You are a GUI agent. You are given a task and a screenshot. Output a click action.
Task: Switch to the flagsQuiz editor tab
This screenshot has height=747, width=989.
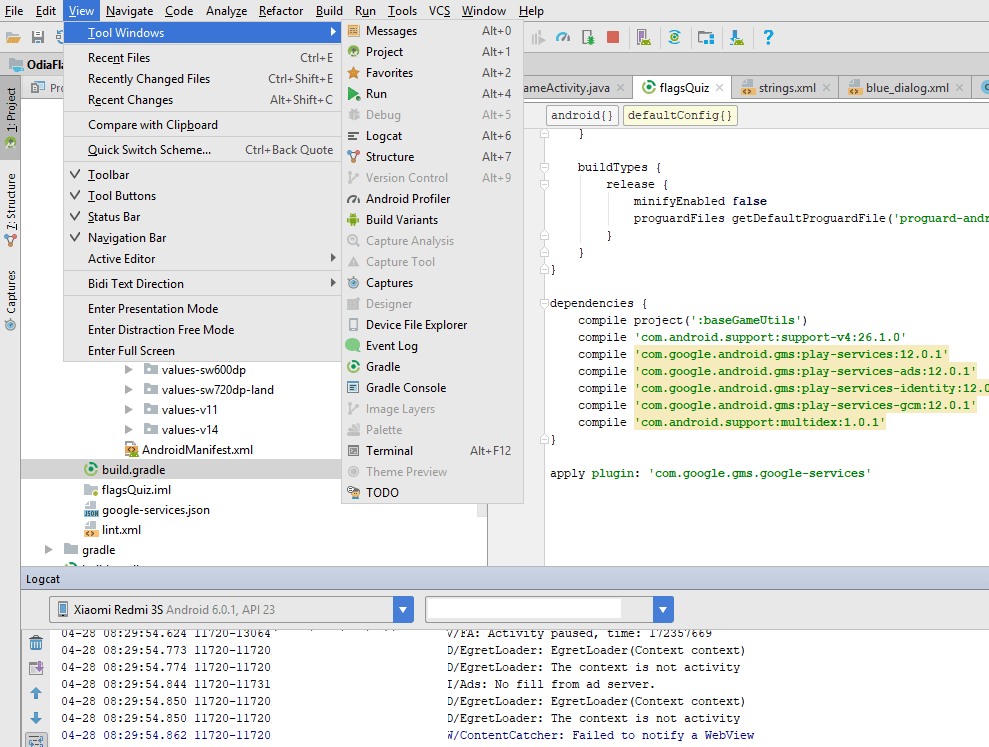coord(684,88)
